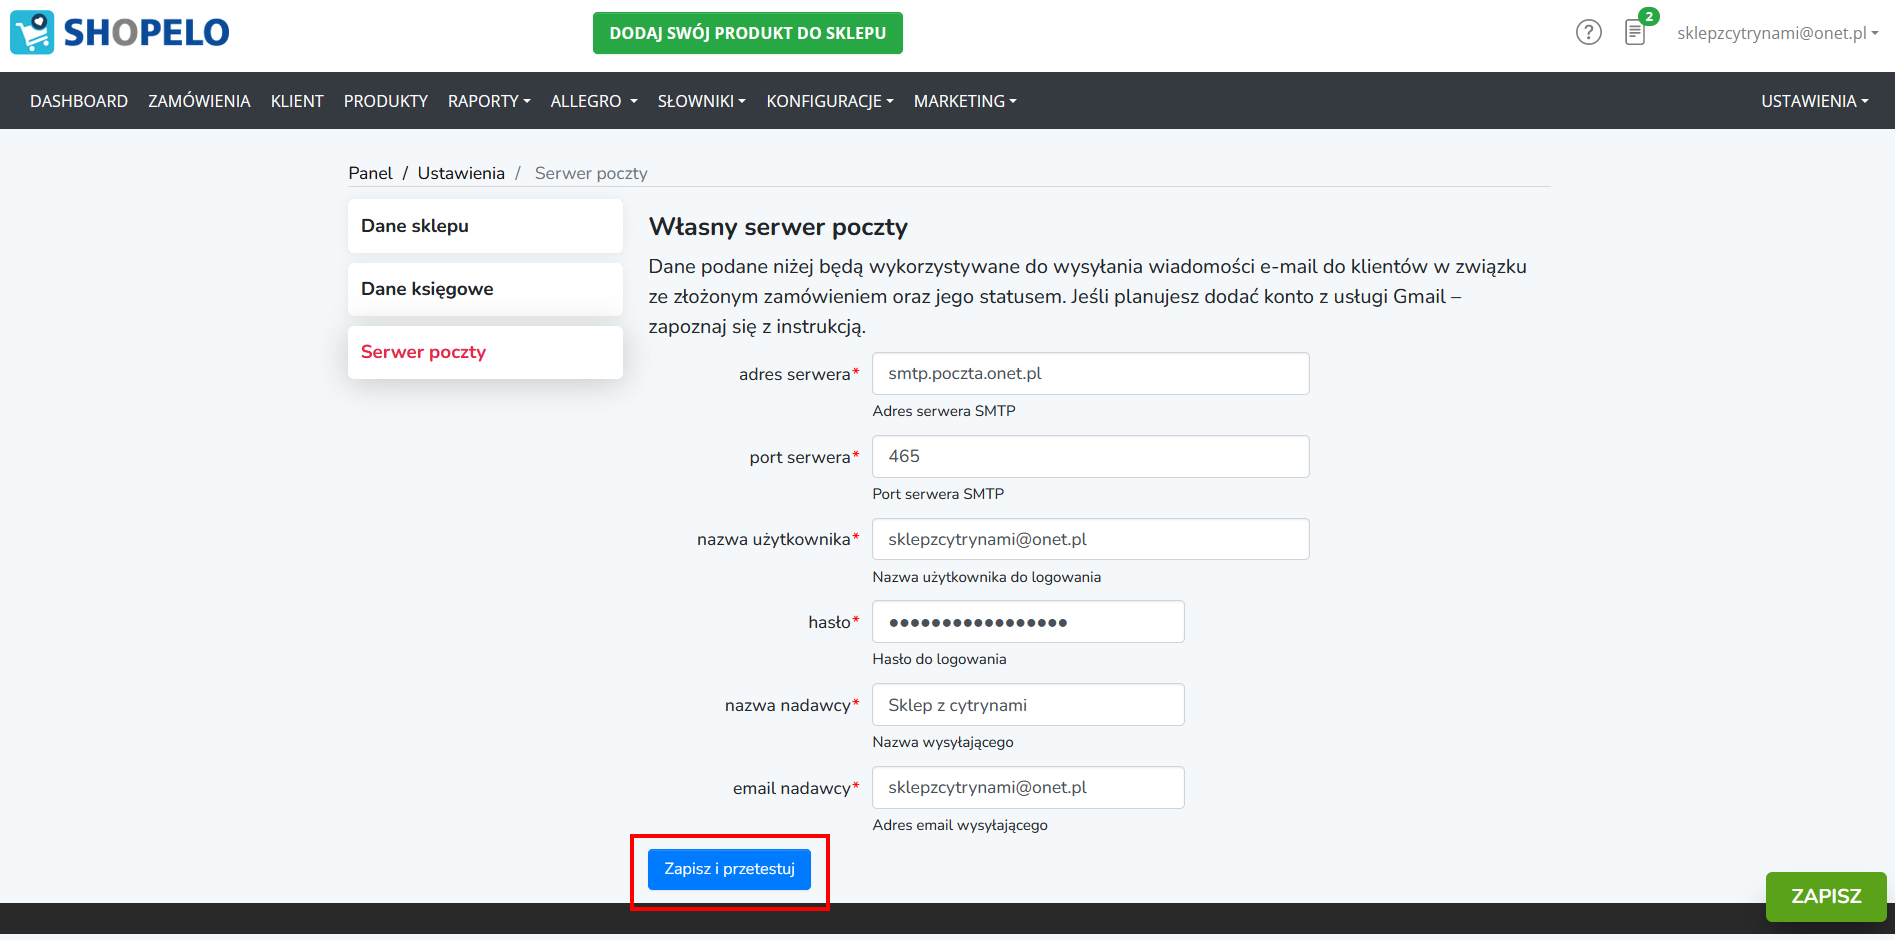Focus the adres serwera input field

1090,373
